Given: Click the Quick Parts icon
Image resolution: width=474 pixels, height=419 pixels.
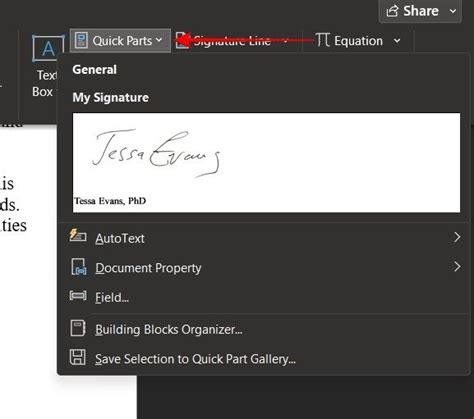Looking at the screenshot, I should point(81,40).
